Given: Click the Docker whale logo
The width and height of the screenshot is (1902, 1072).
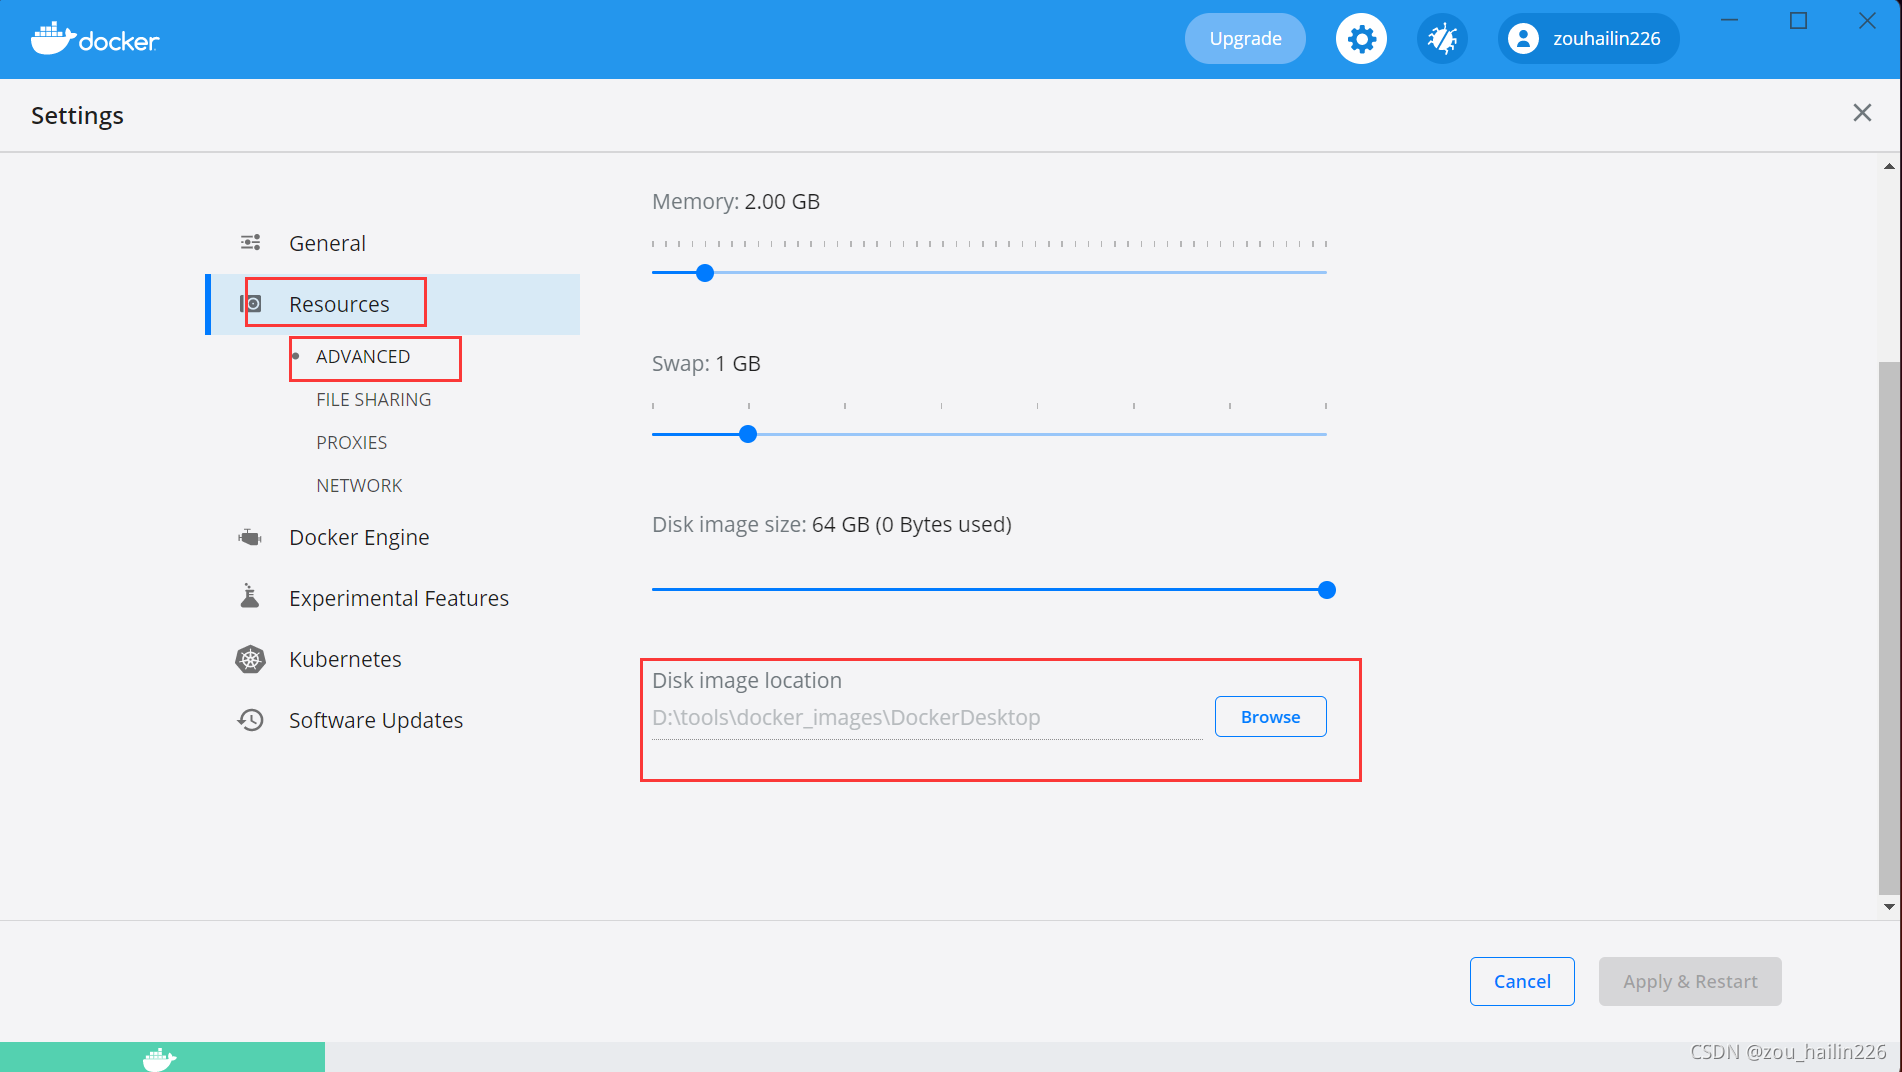Looking at the screenshot, I should tap(95, 38).
